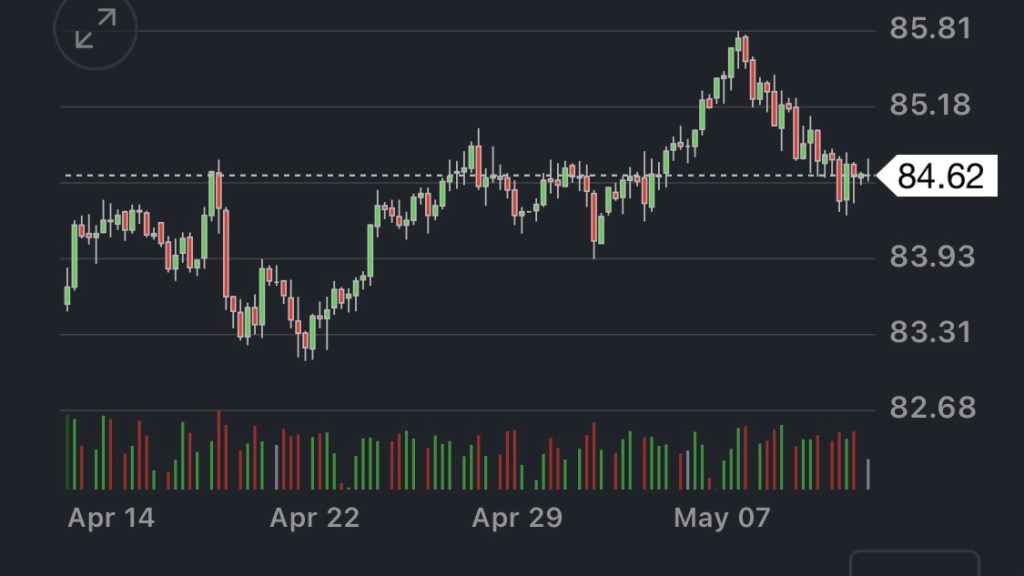Click the gray volume bar at far right
The width and height of the screenshot is (1024, 576).
pyautogui.click(x=868, y=473)
